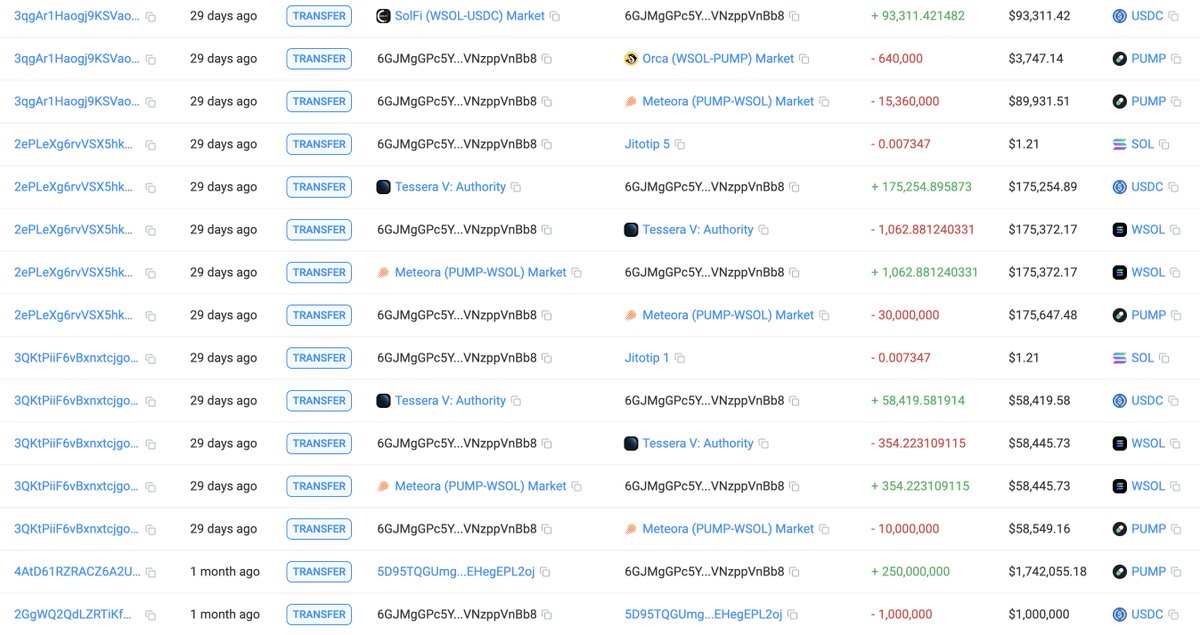Copy Tessera V: Authority address in +175,254.895873 row

[516, 187]
